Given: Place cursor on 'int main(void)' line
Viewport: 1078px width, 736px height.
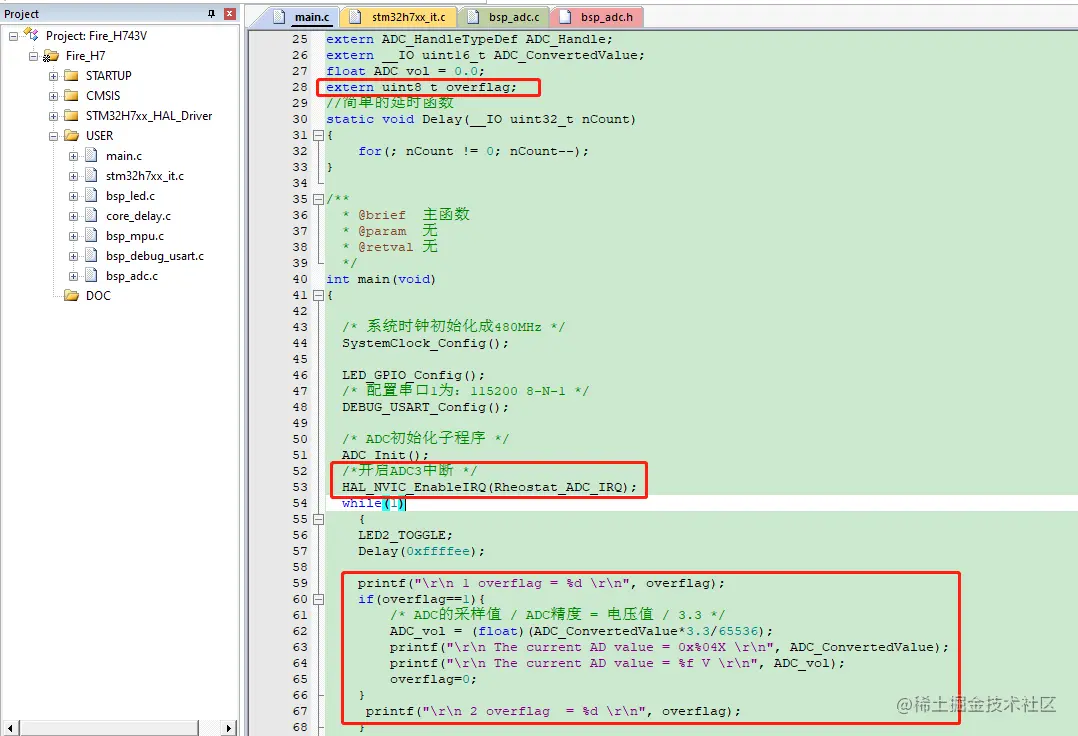Looking at the screenshot, I should (381, 279).
